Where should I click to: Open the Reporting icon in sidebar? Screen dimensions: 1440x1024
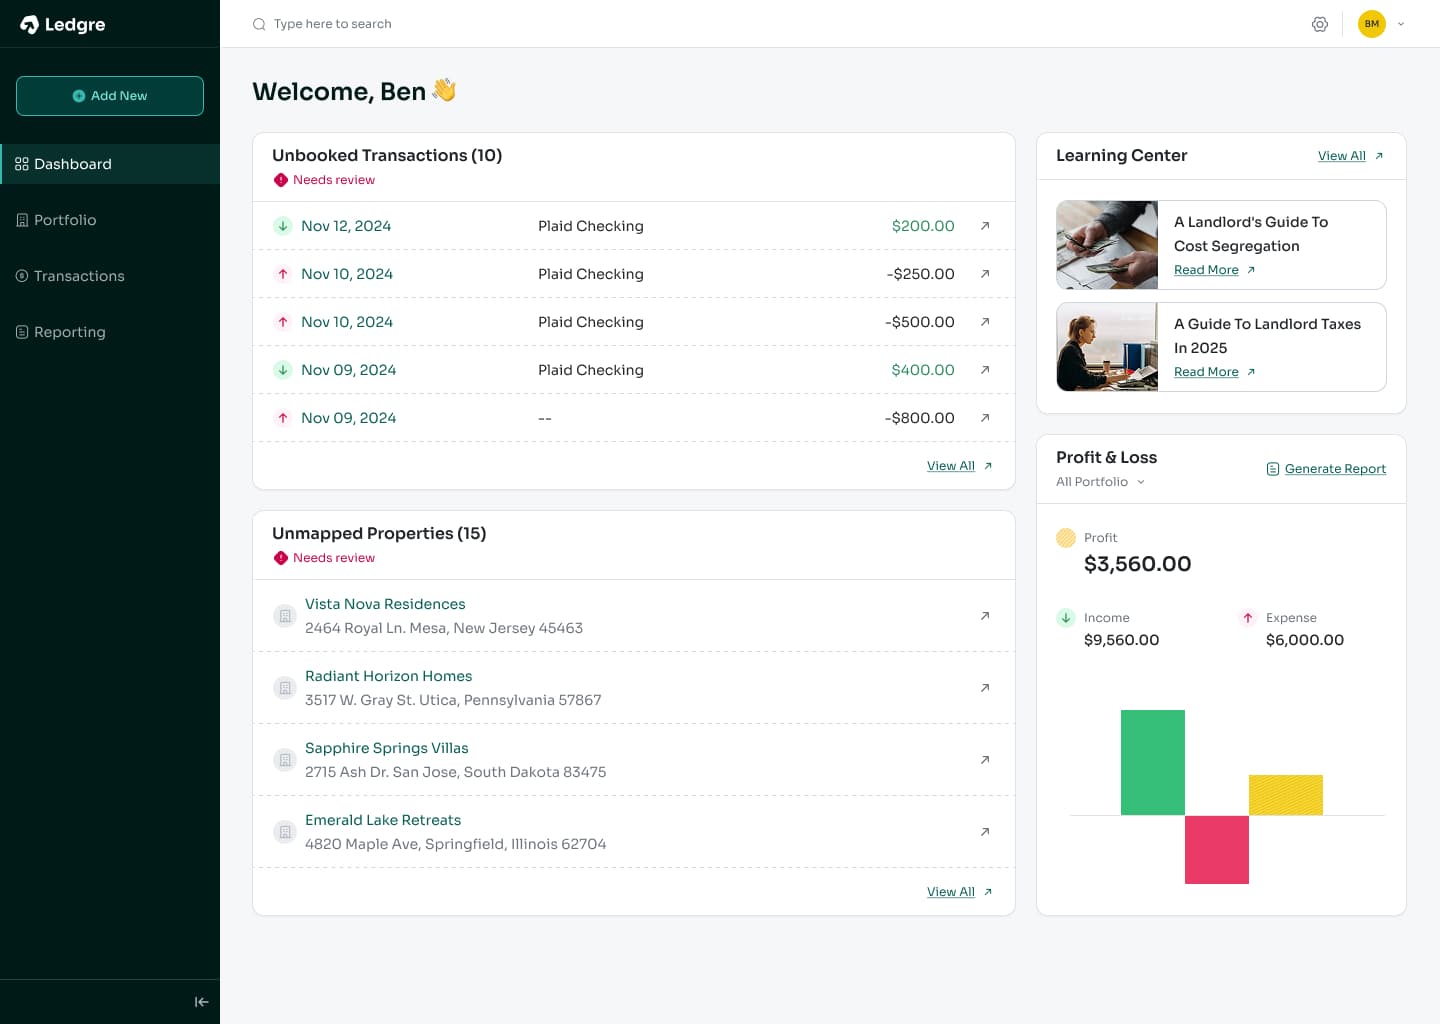click(21, 331)
